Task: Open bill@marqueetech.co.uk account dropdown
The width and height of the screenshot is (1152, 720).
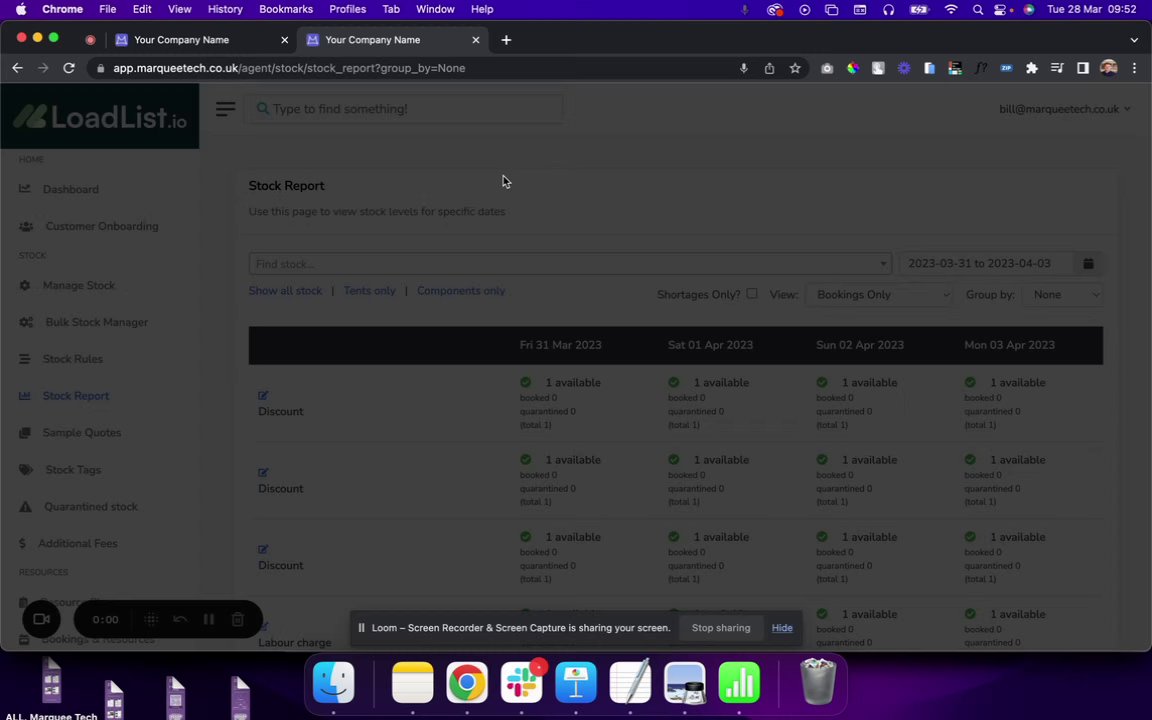Action: pos(1064,109)
